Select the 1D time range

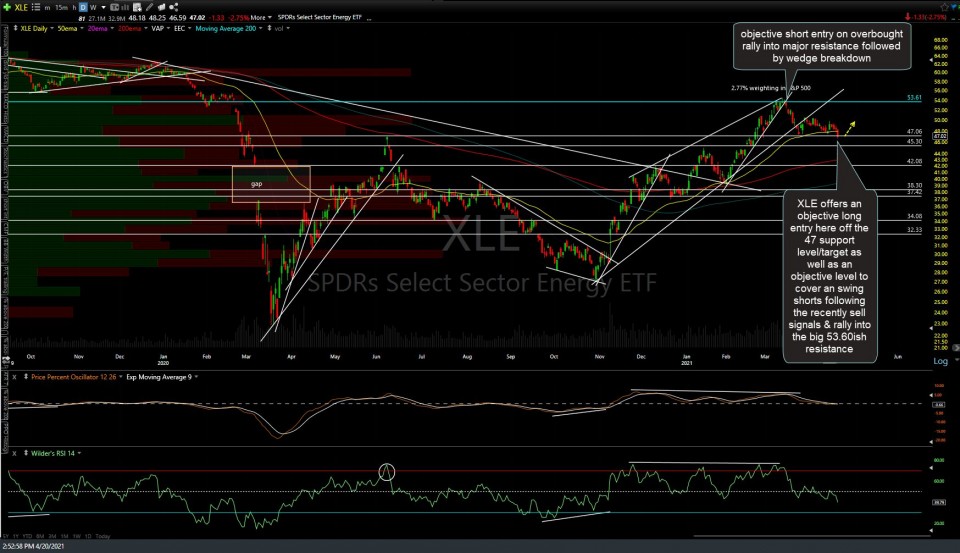pyautogui.click(x=88, y=536)
